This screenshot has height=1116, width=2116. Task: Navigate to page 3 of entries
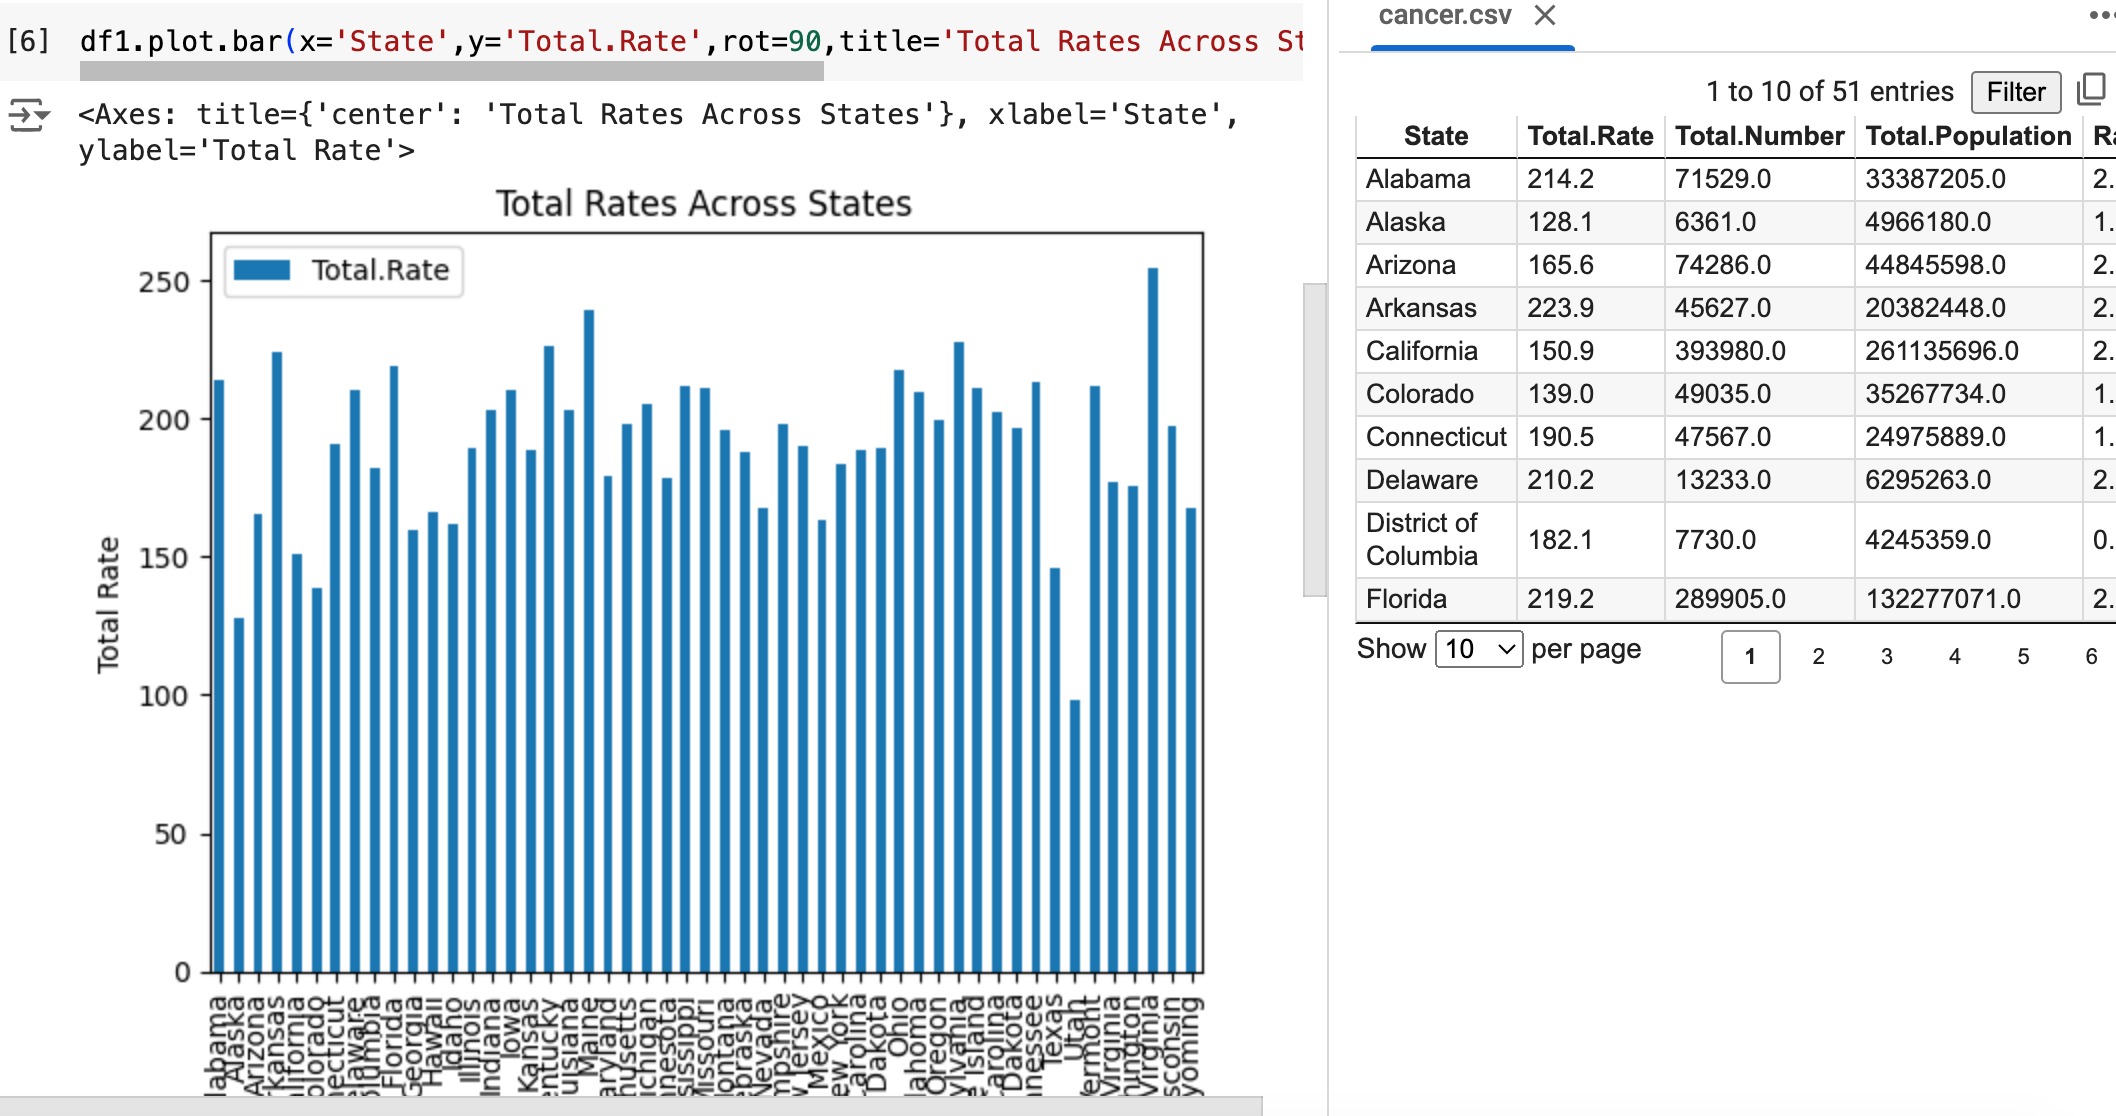(1886, 657)
